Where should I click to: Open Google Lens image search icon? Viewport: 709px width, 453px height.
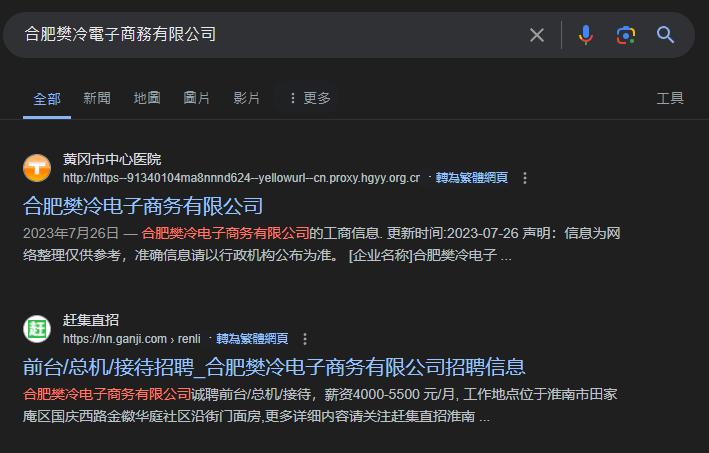[626, 35]
